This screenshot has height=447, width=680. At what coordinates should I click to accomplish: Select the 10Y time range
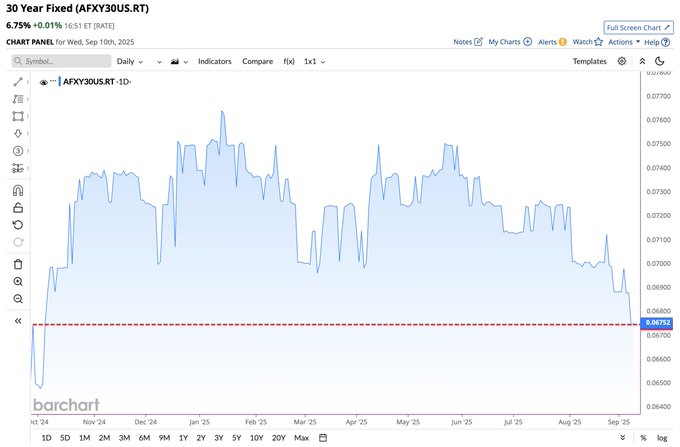tap(257, 438)
